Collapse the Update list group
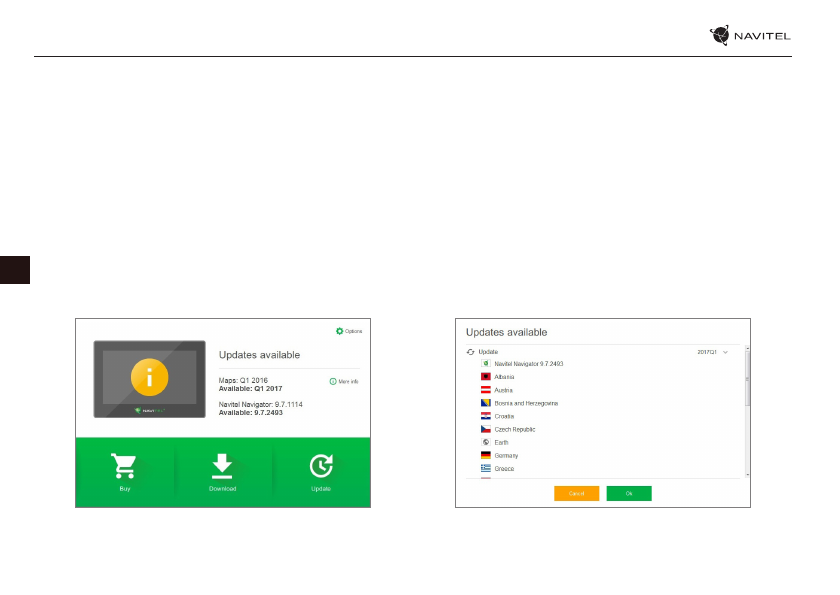Viewport: 840px width, 595px height. [488, 352]
